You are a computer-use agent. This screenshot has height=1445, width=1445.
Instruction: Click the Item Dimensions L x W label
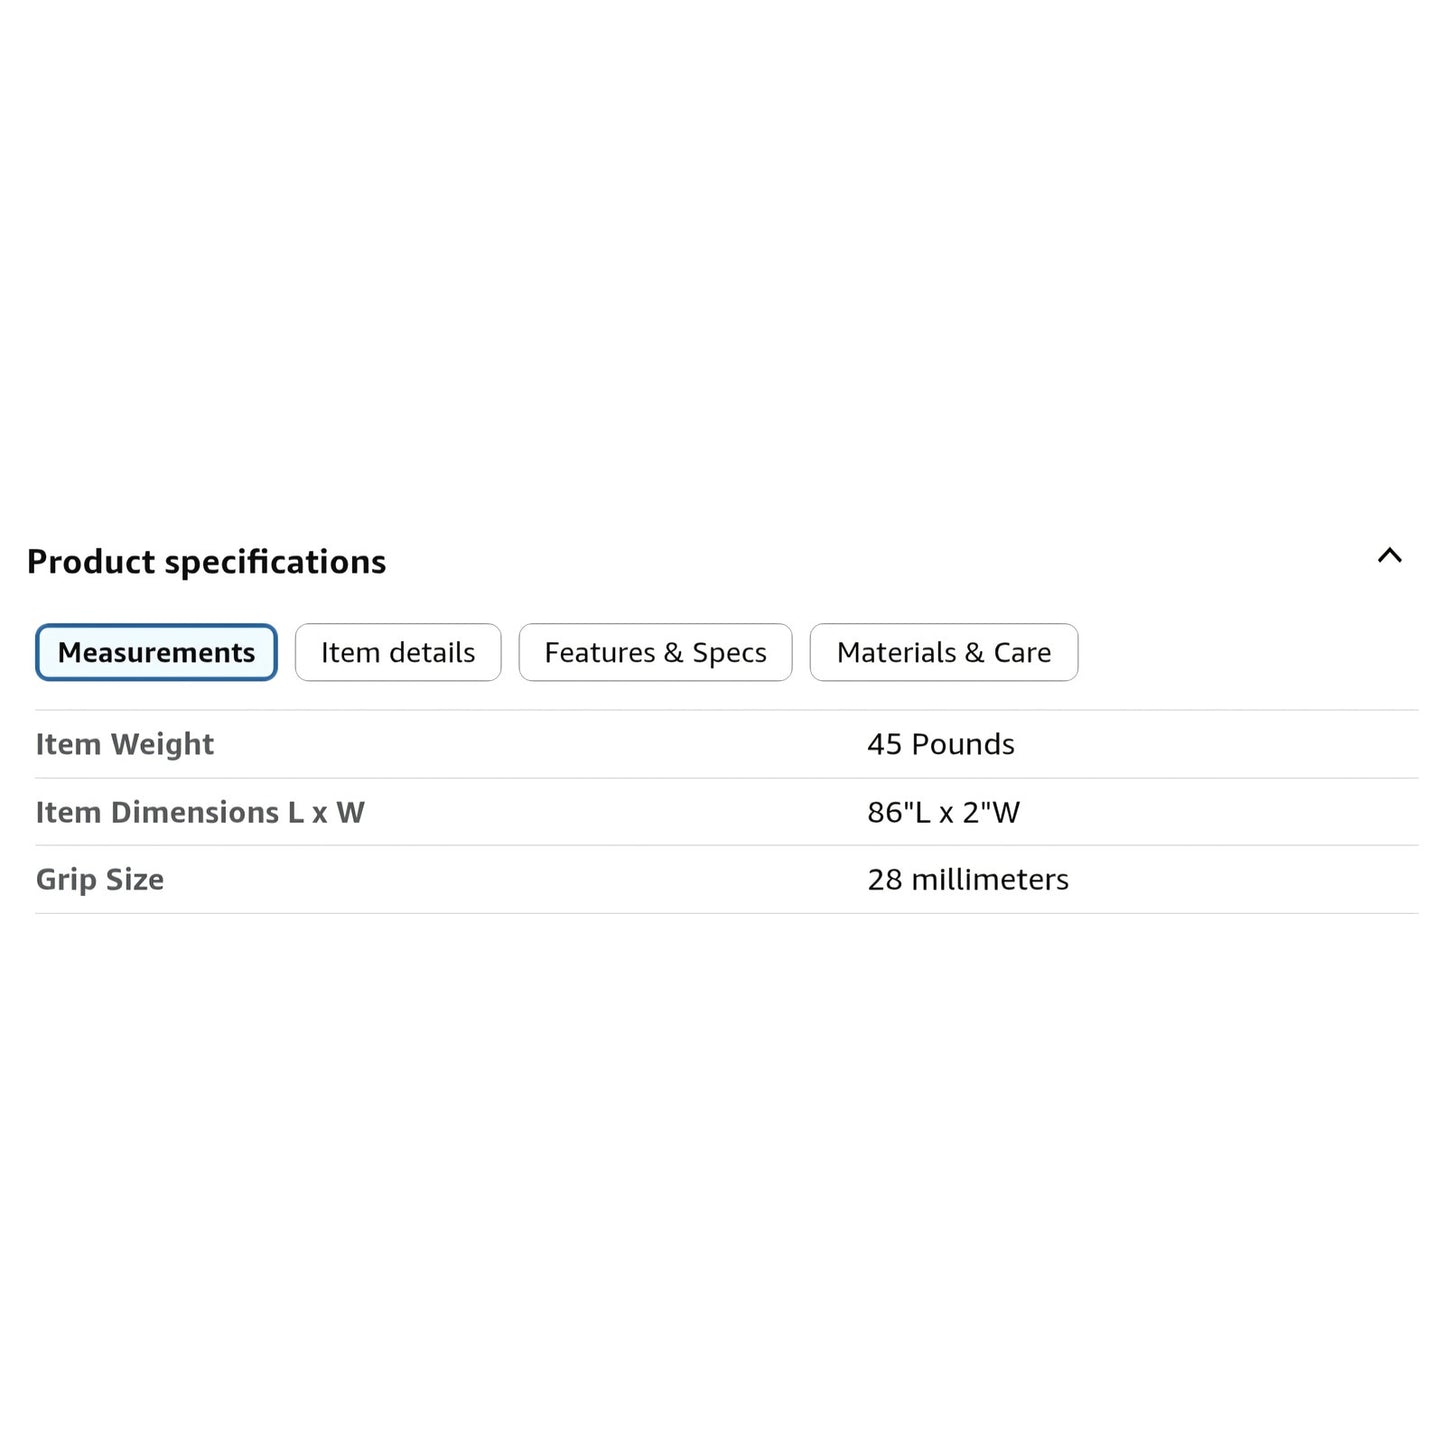click(x=200, y=812)
